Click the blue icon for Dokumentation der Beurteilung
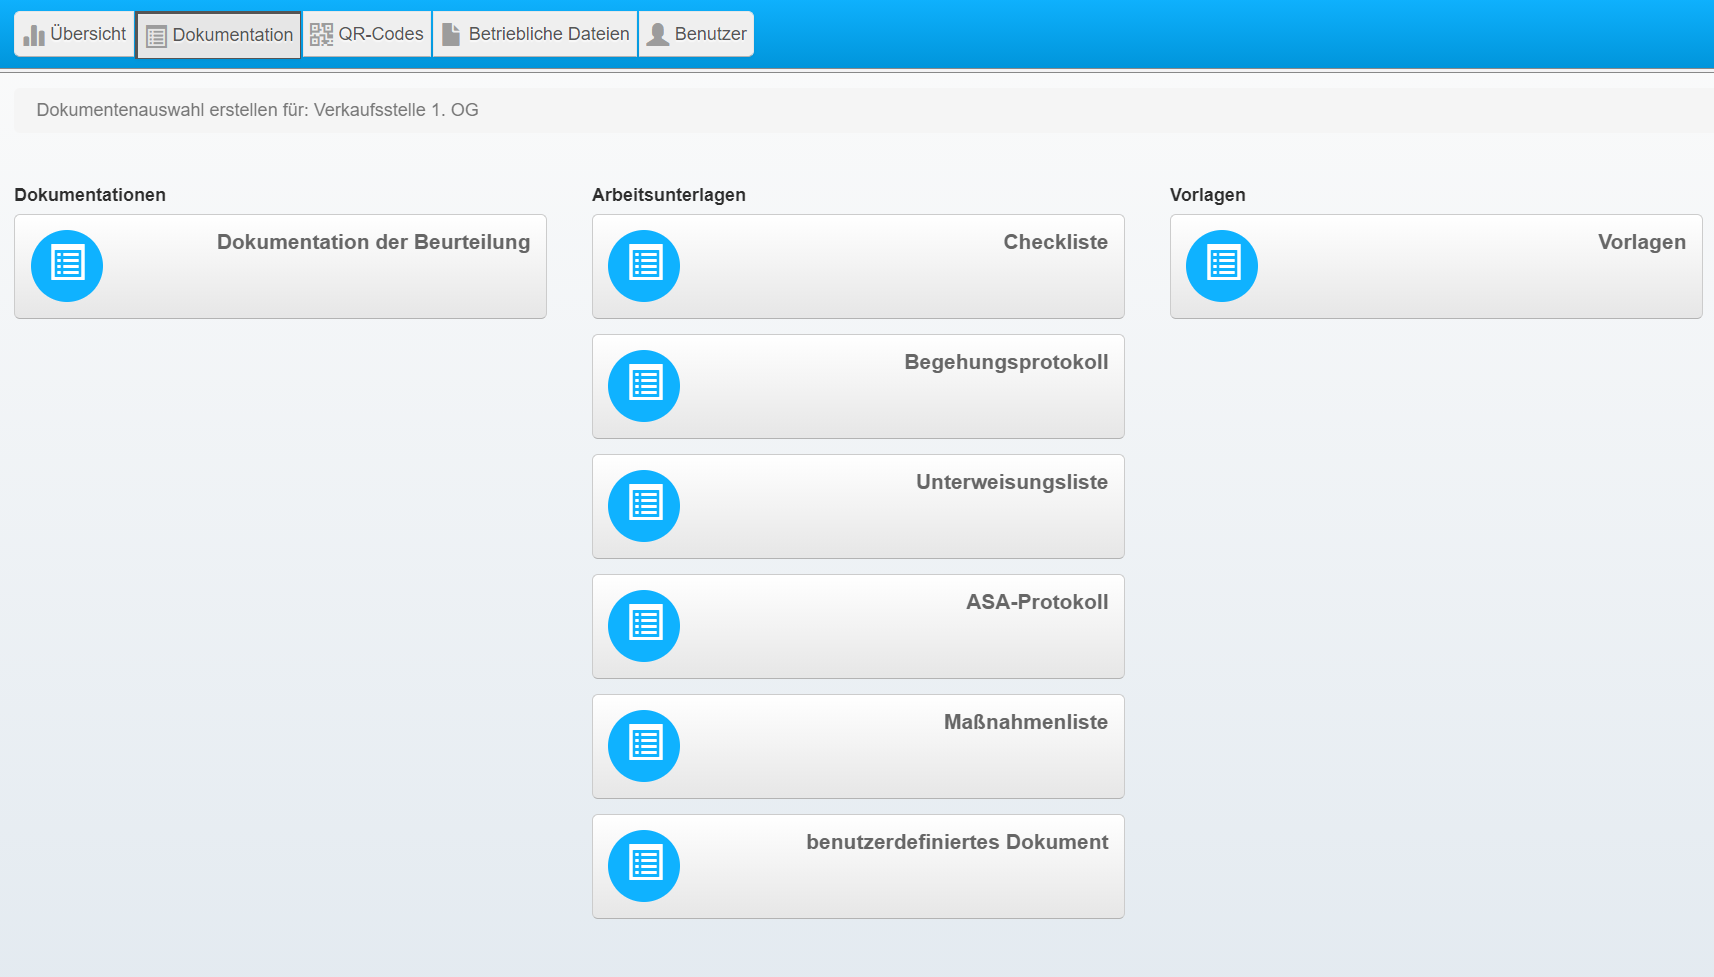Image resolution: width=1714 pixels, height=977 pixels. pyautogui.click(x=67, y=266)
